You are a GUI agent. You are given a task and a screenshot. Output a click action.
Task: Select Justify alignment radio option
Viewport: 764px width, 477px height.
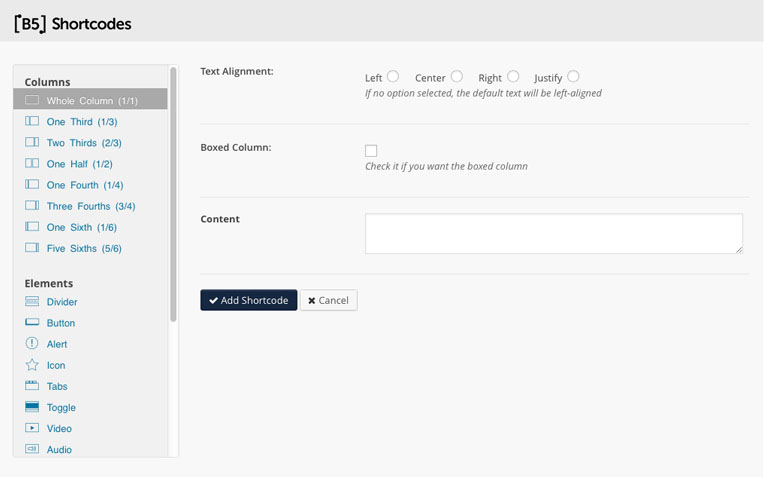click(x=573, y=76)
